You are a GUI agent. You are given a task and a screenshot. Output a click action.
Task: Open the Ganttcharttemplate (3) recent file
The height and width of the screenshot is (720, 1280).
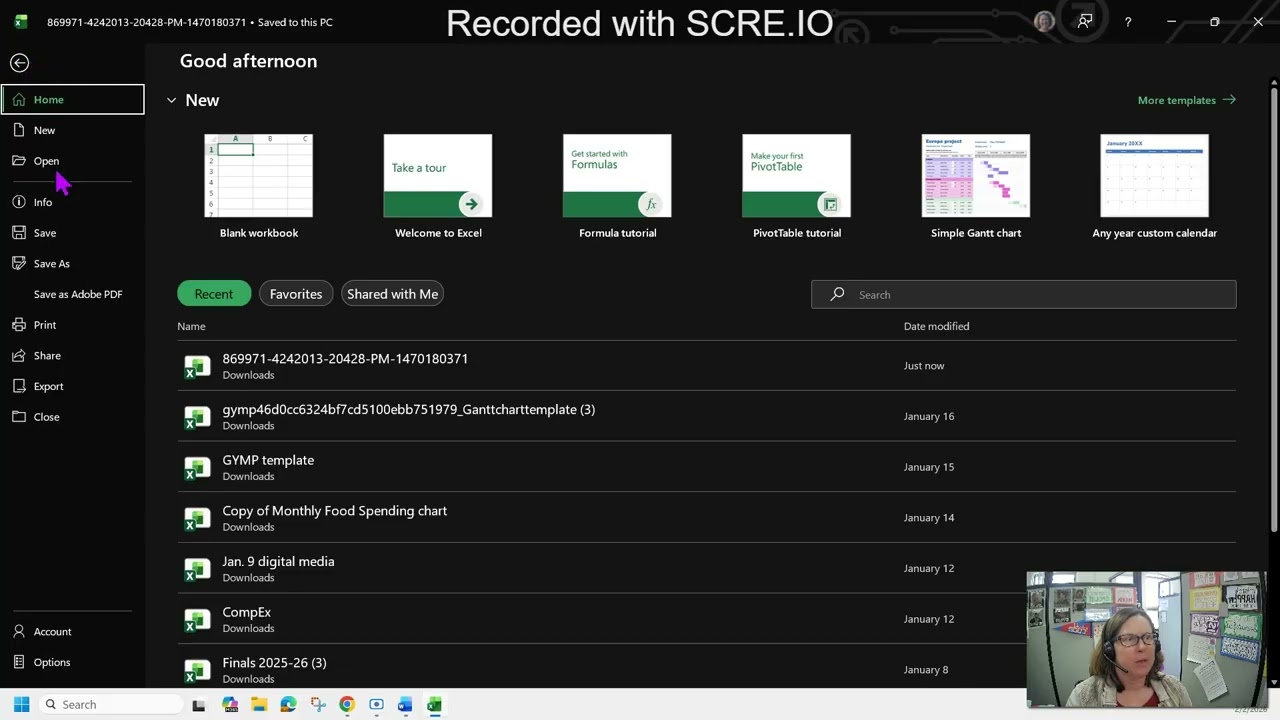[x=706, y=416]
